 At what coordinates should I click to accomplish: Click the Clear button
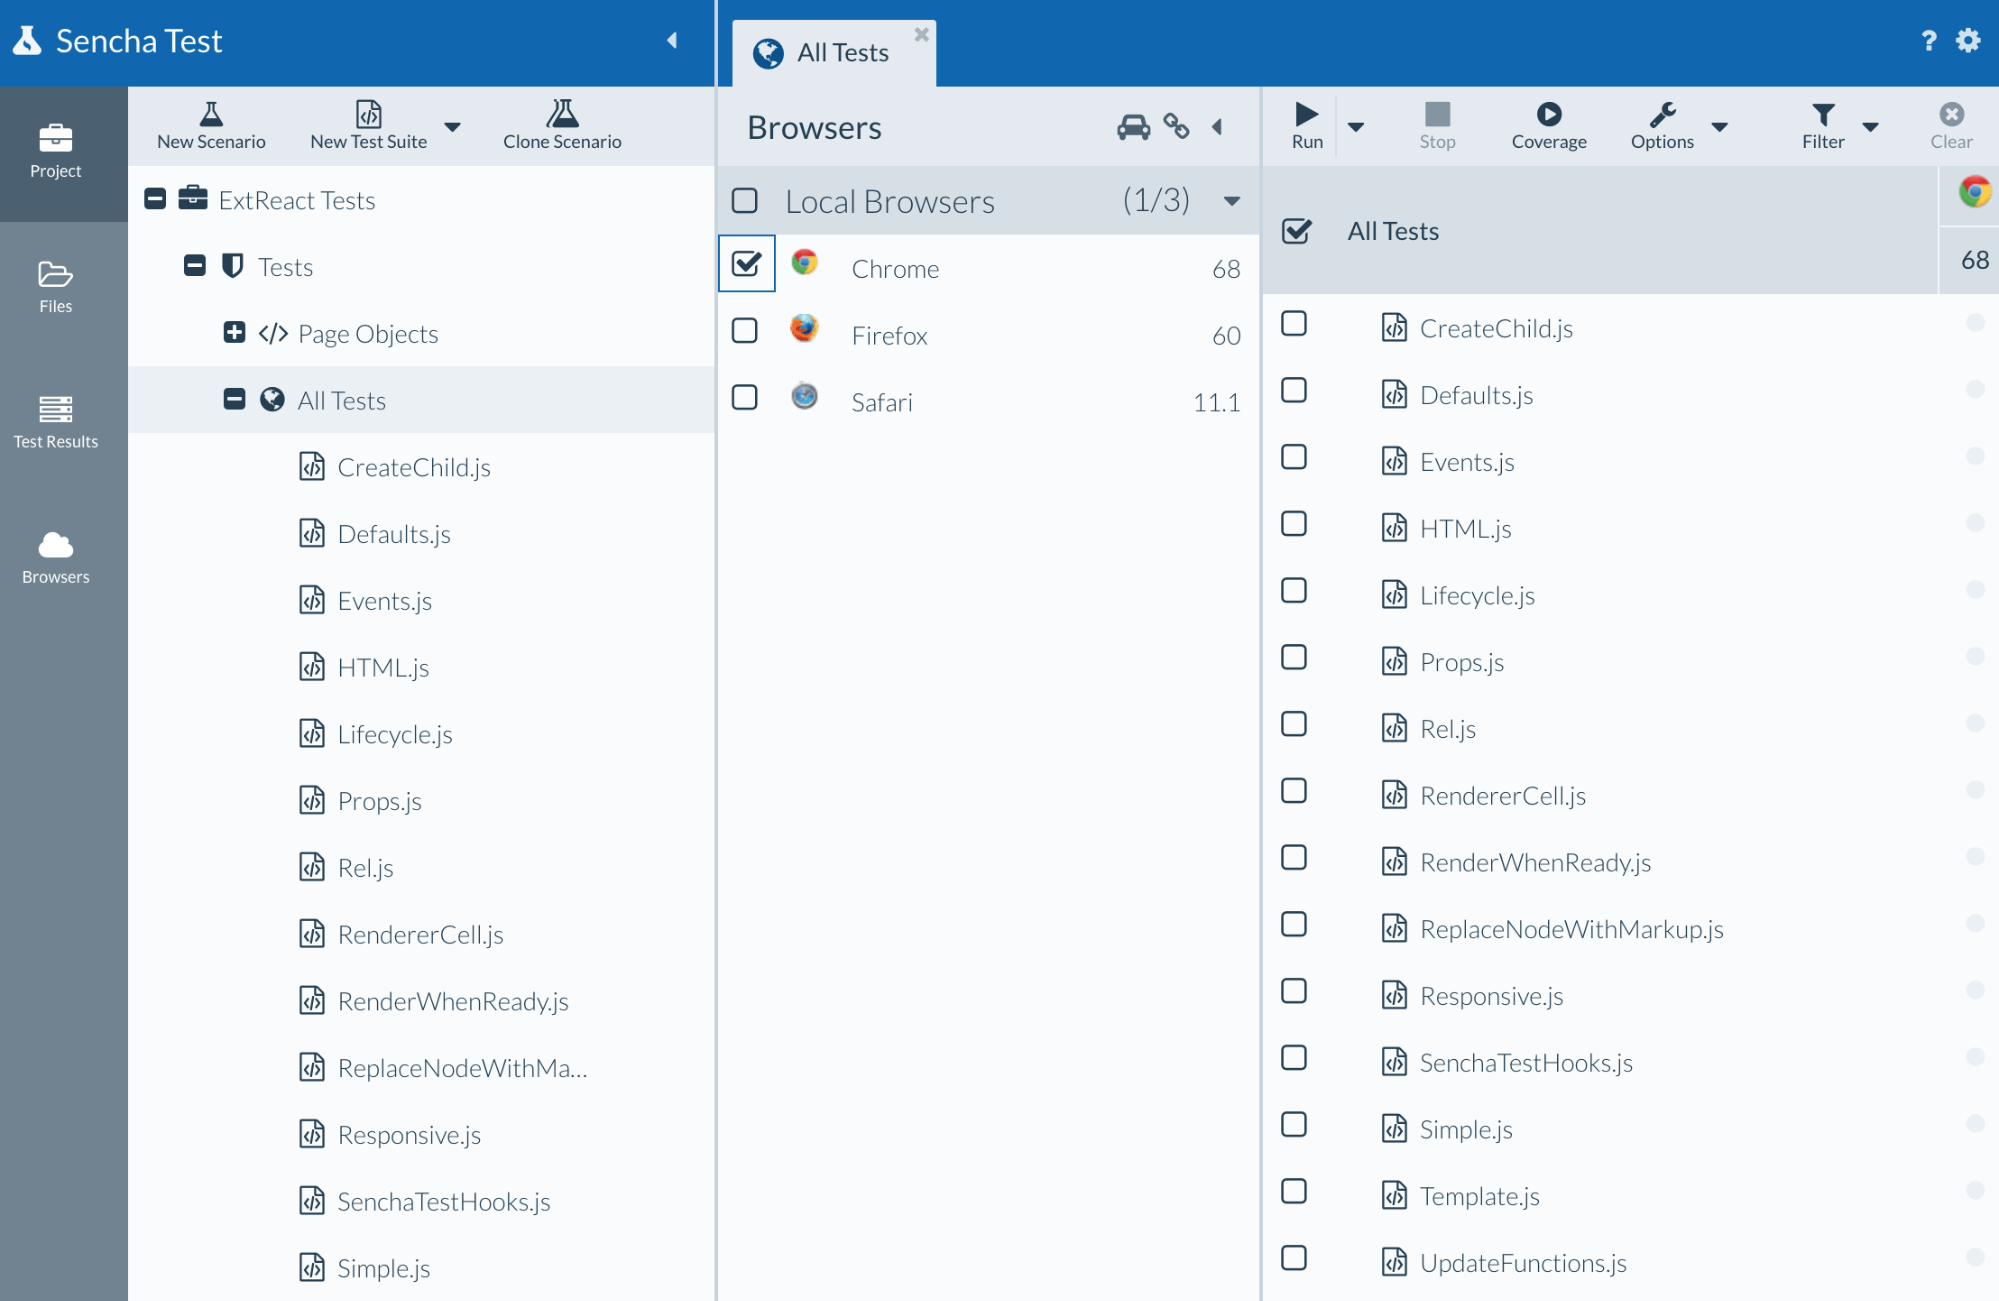click(x=1951, y=126)
